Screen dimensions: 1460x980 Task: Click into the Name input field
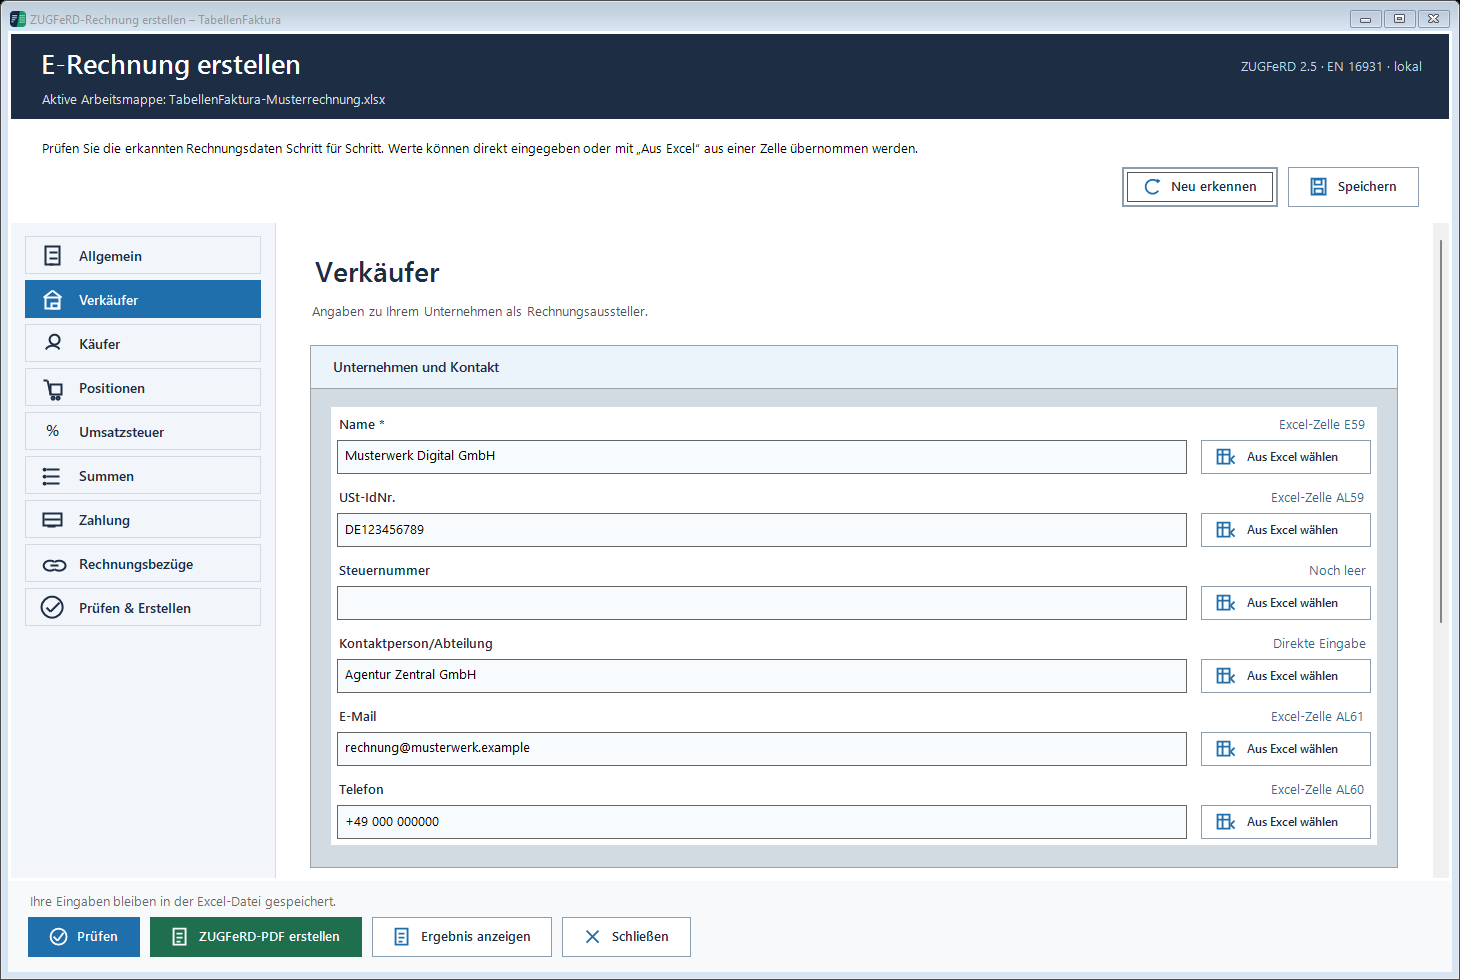point(762,457)
